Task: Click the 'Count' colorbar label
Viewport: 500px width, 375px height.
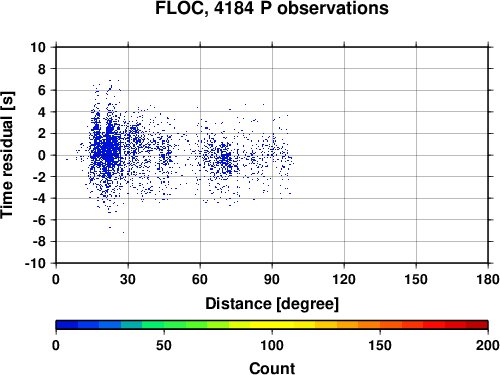Action: pos(272,368)
